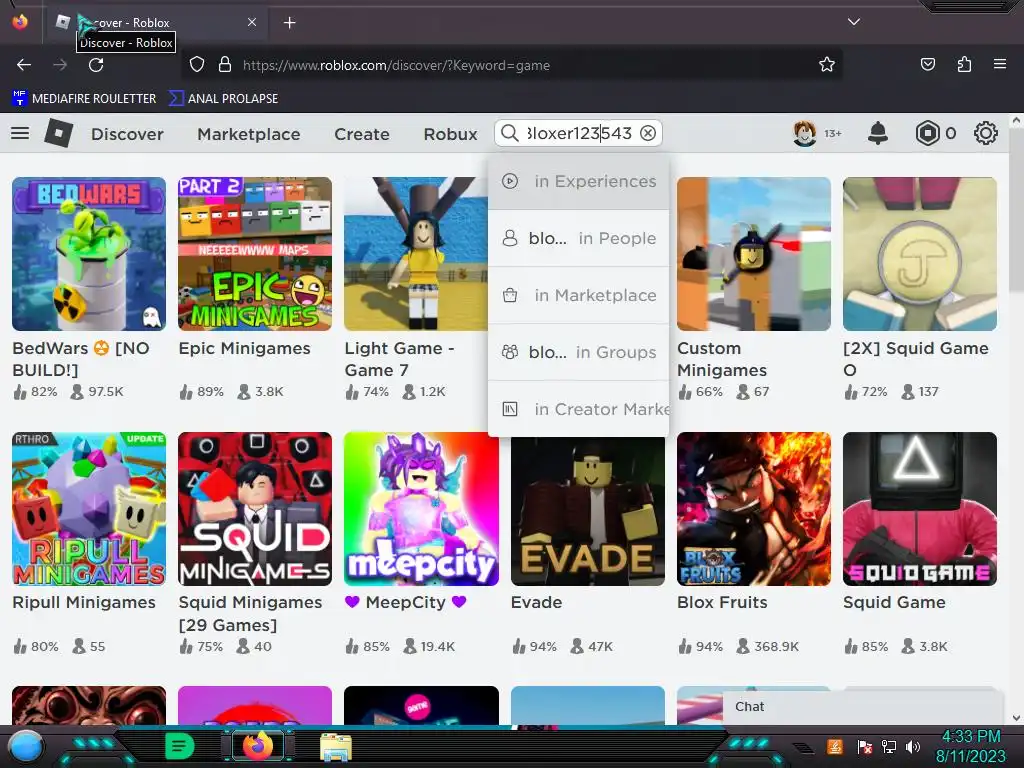Open a new browser tab
The image size is (1024, 768).
pyautogui.click(x=289, y=23)
